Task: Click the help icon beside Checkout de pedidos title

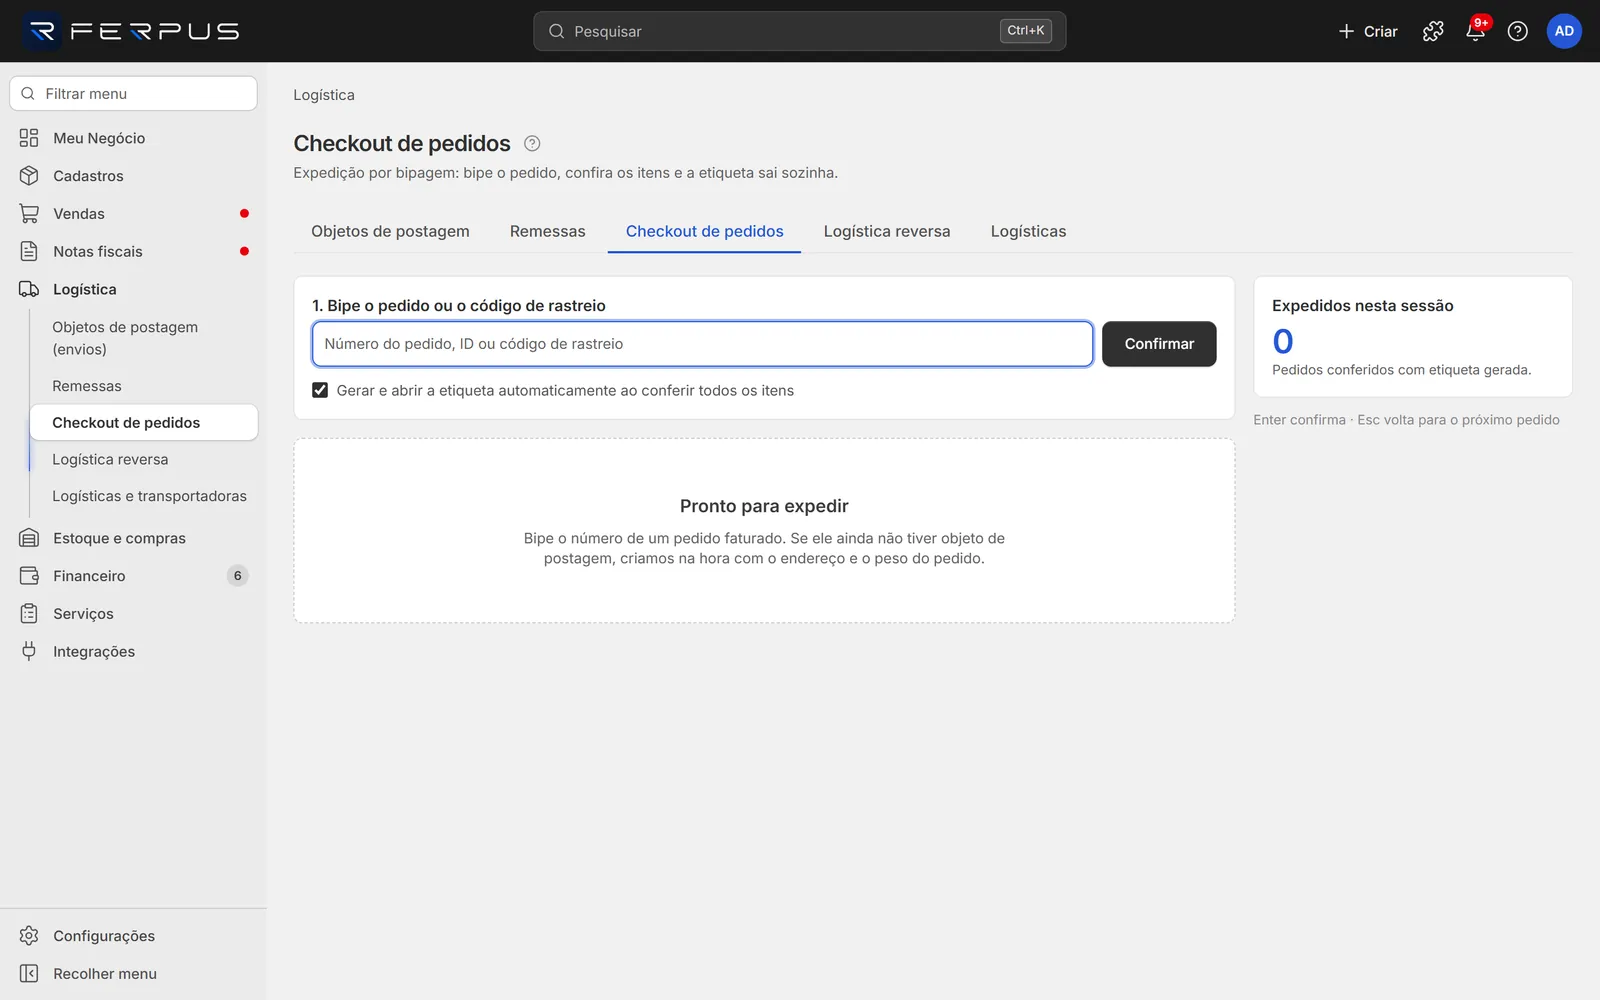Action: [x=532, y=143]
